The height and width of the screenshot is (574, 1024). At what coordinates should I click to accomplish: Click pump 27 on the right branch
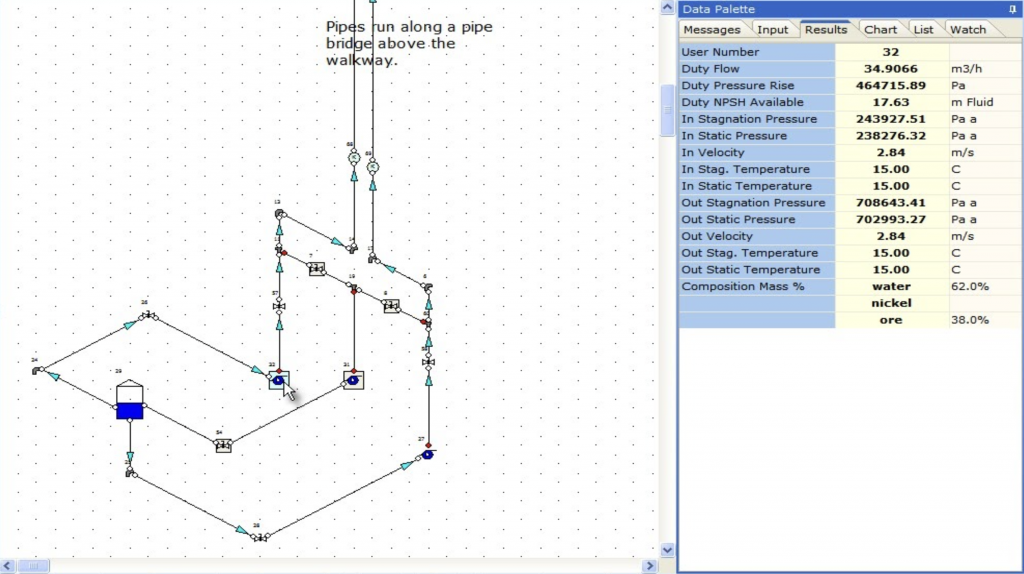(x=427, y=454)
